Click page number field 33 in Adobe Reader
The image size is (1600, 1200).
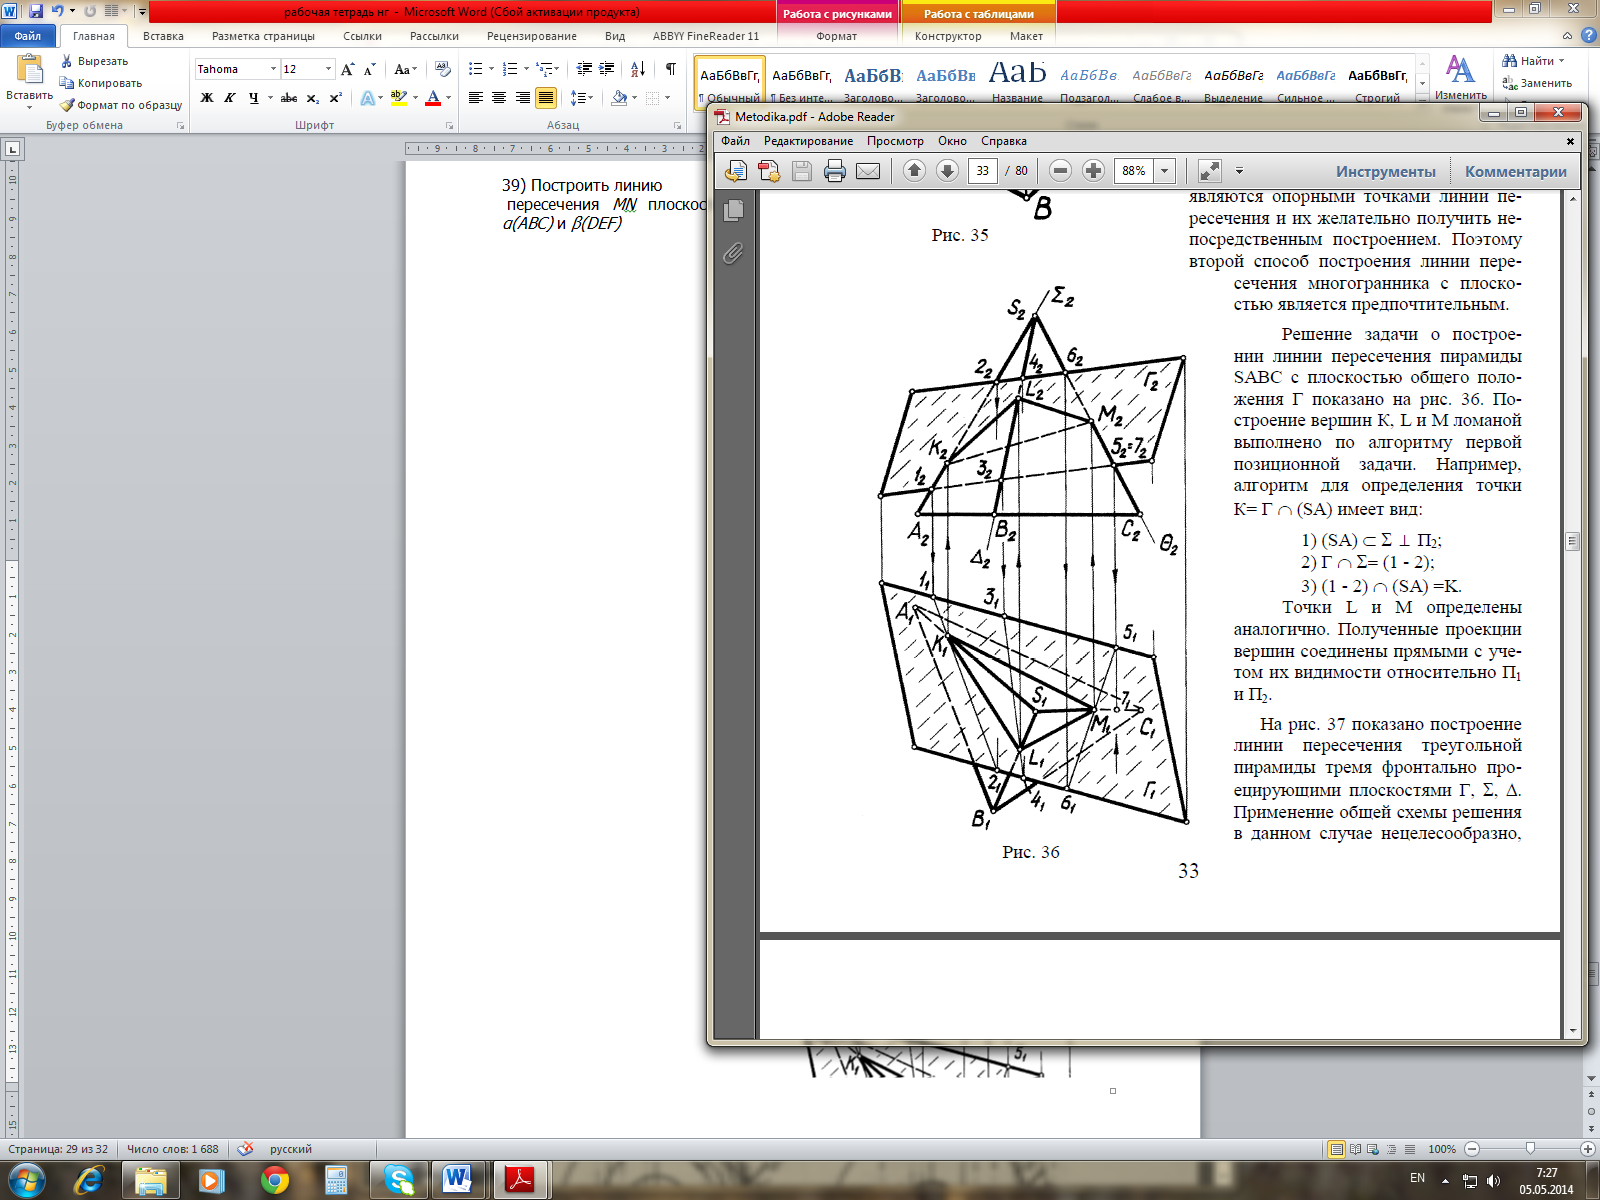point(983,171)
